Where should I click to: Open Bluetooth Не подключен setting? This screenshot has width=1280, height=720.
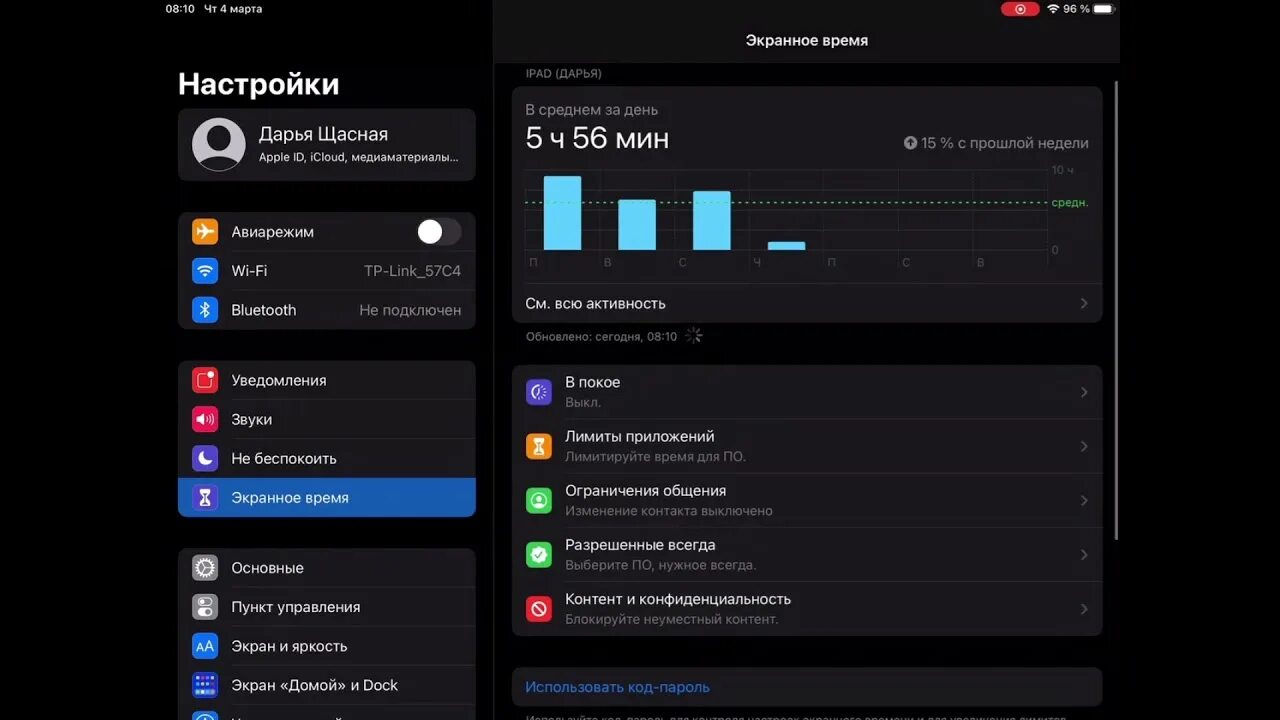click(327, 310)
